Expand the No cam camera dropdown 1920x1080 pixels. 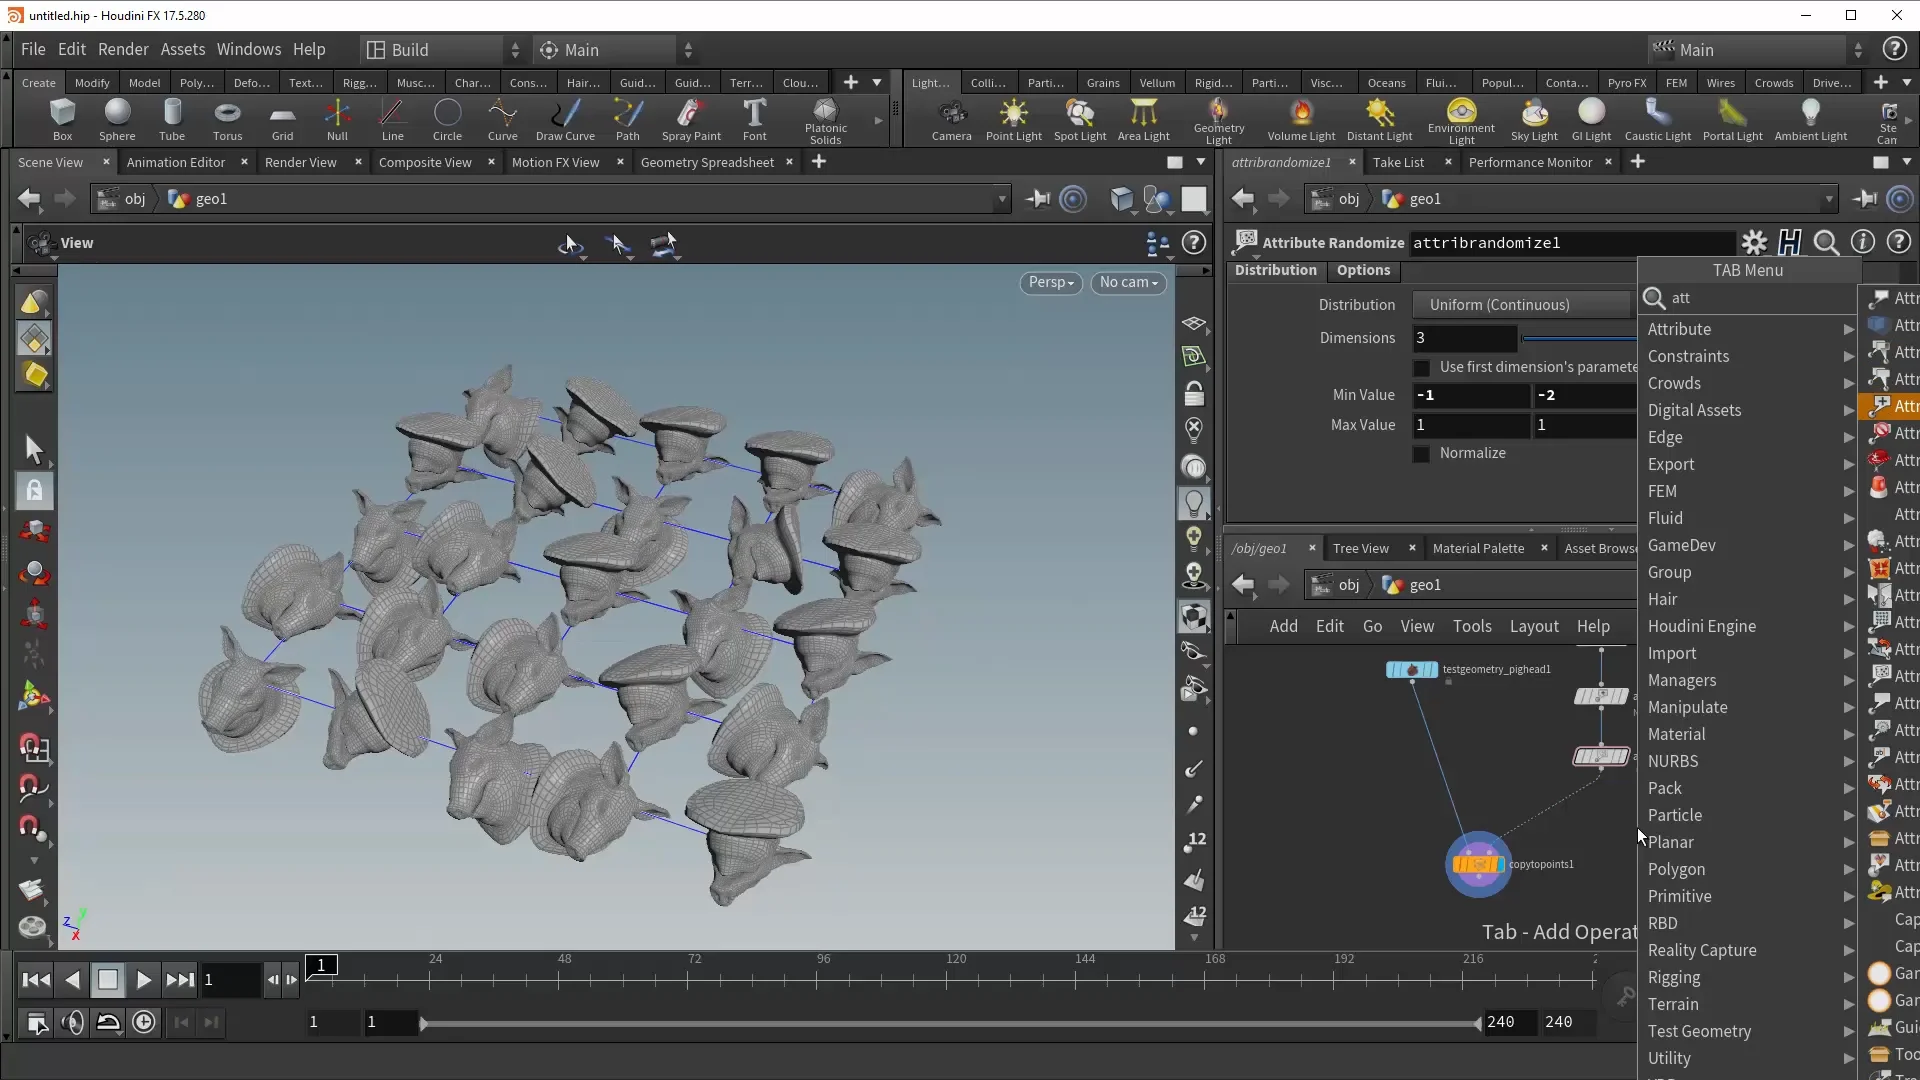click(1128, 283)
